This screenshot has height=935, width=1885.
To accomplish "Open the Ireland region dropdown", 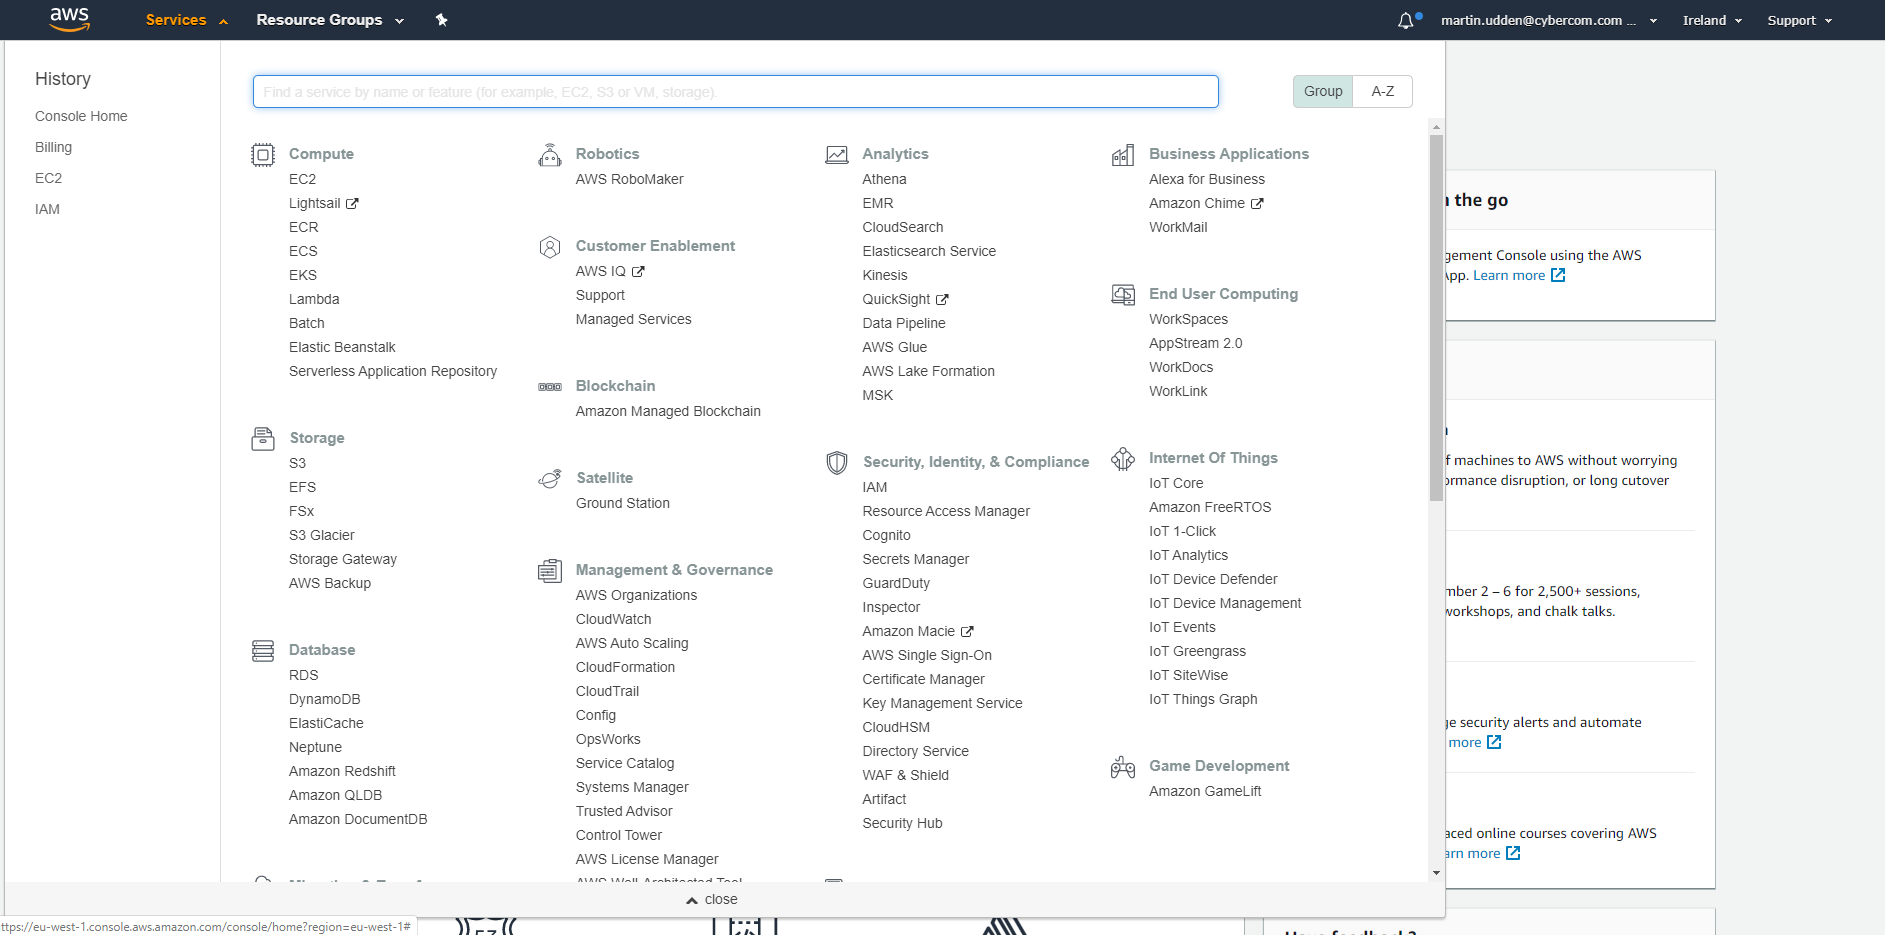I will (x=1712, y=20).
